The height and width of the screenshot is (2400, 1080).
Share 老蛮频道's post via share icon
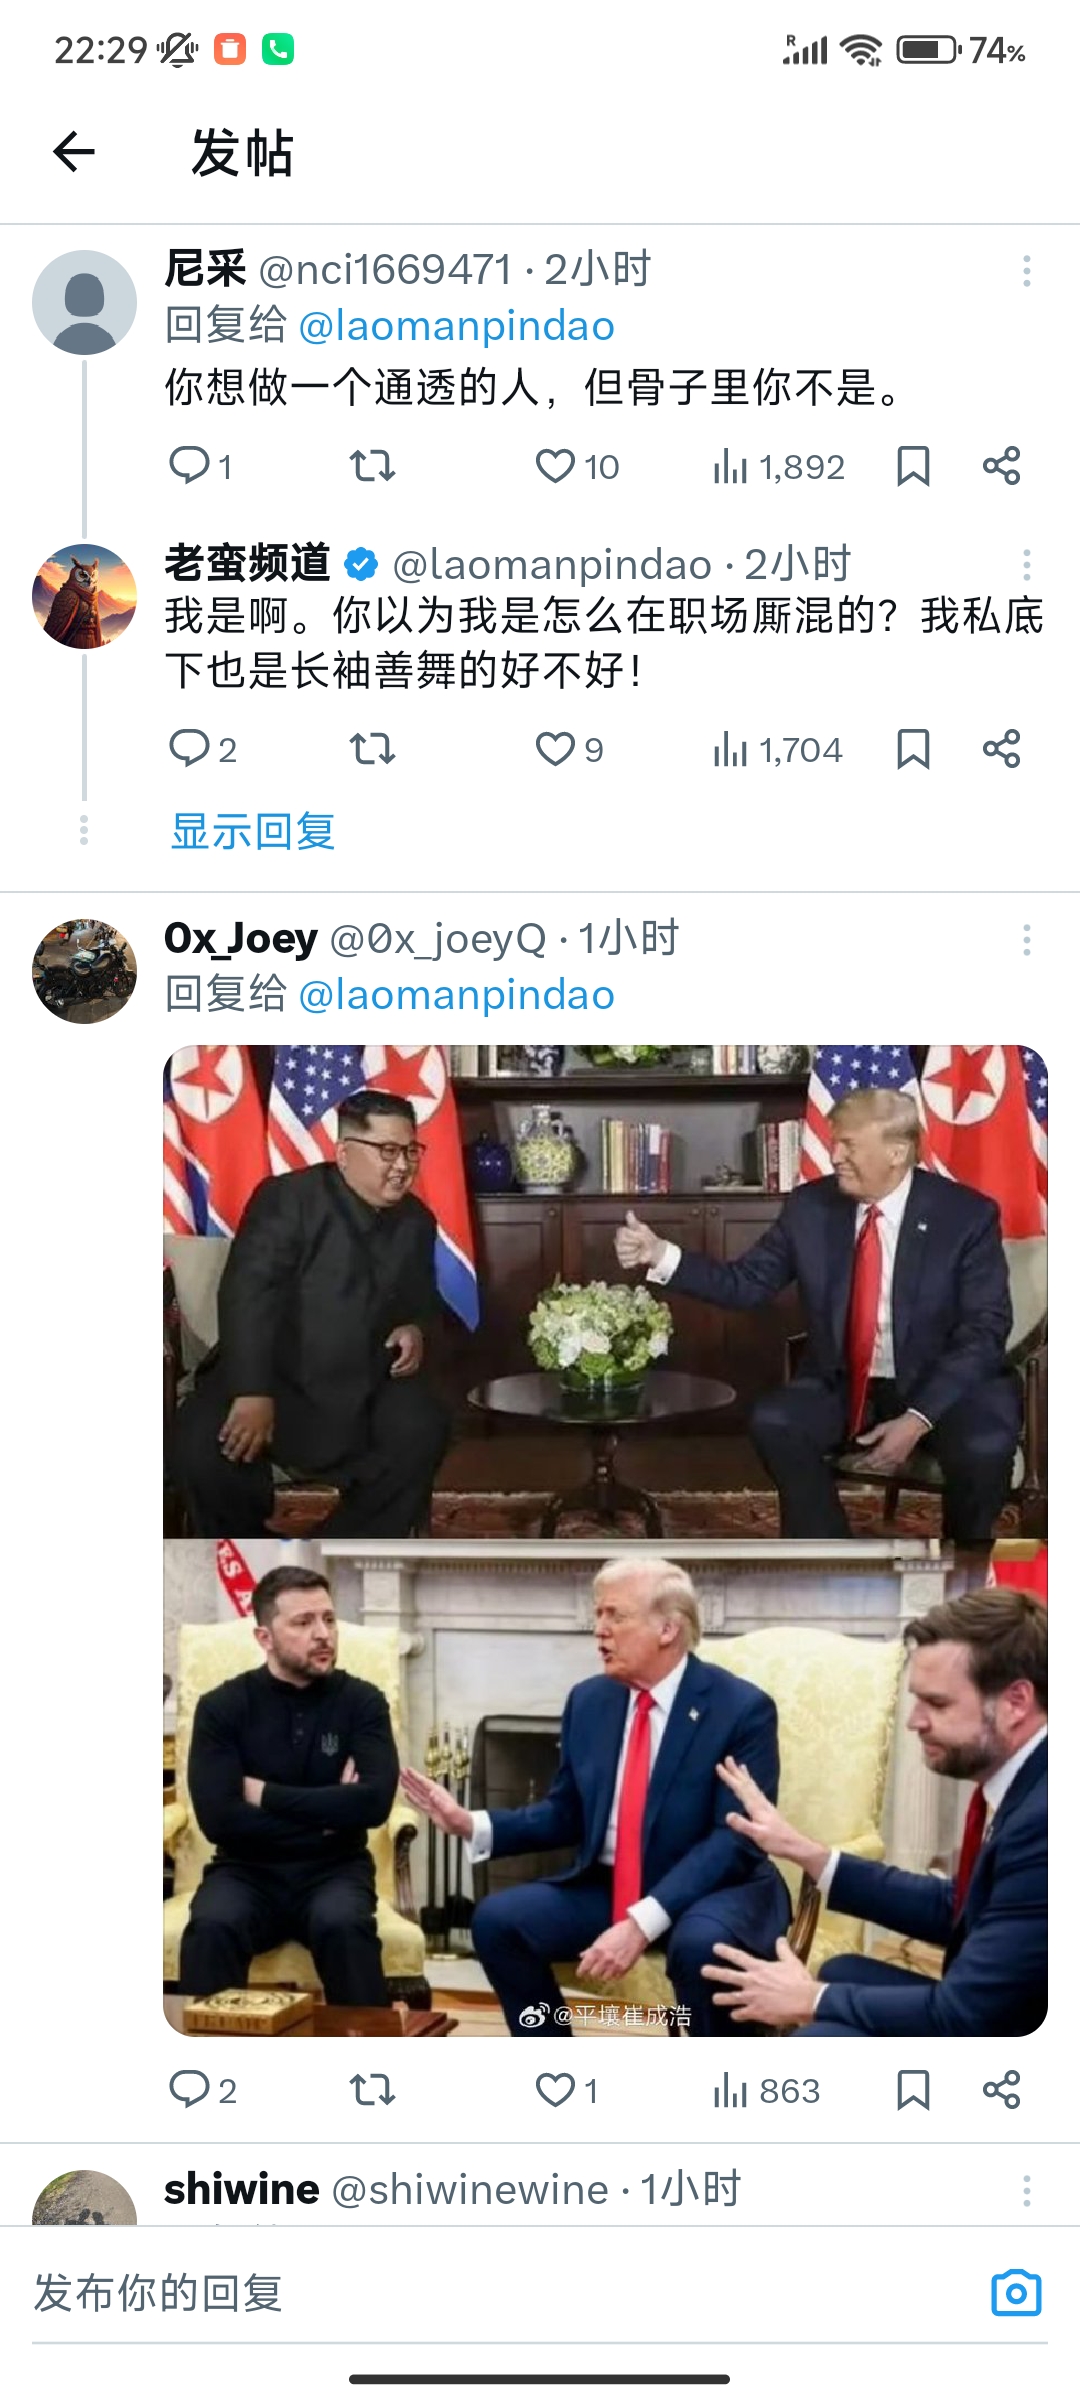pyautogui.click(x=1001, y=749)
